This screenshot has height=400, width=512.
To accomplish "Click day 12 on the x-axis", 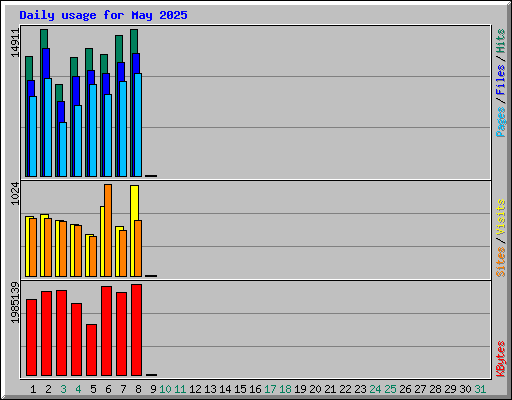I will pyautogui.click(x=195, y=389).
